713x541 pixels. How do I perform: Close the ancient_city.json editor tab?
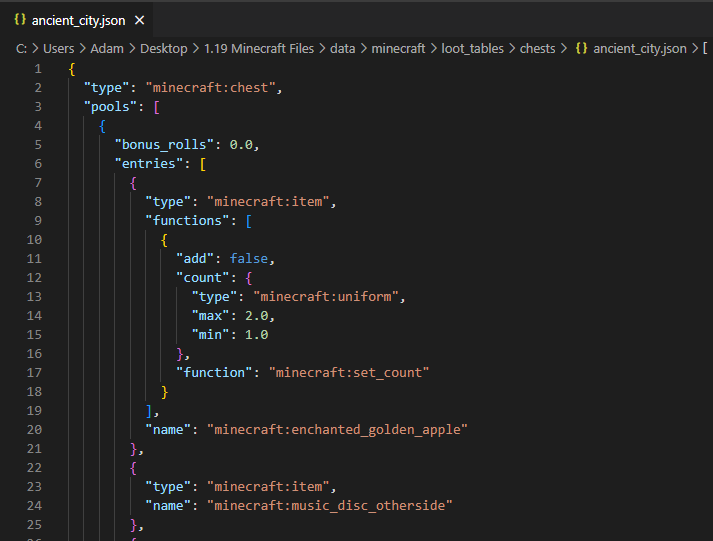pyautogui.click(x=139, y=20)
